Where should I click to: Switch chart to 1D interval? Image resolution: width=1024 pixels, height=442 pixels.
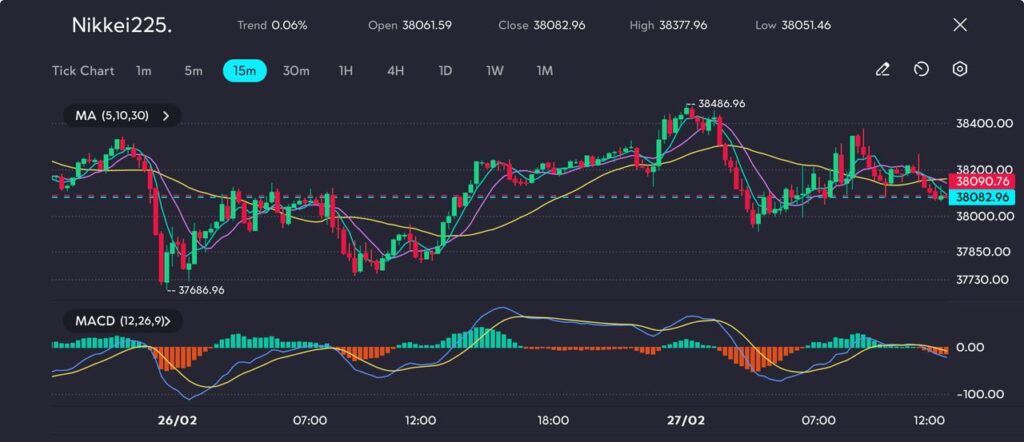pos(445,71)
